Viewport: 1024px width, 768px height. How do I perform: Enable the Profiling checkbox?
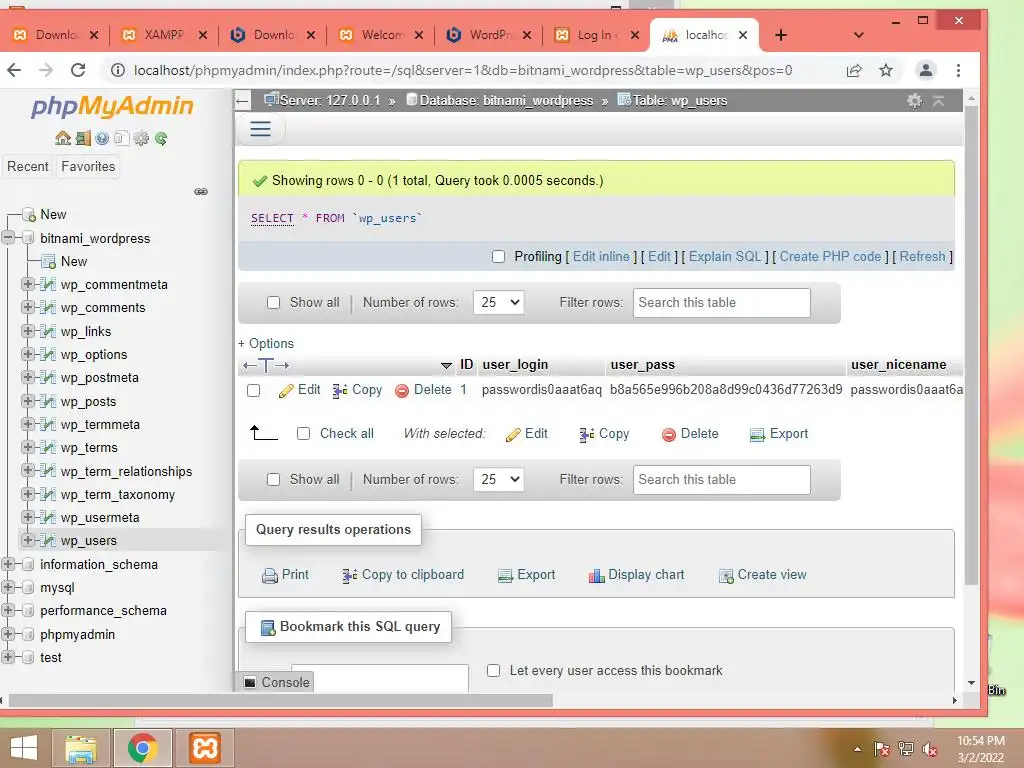click(x=498, y=257)
